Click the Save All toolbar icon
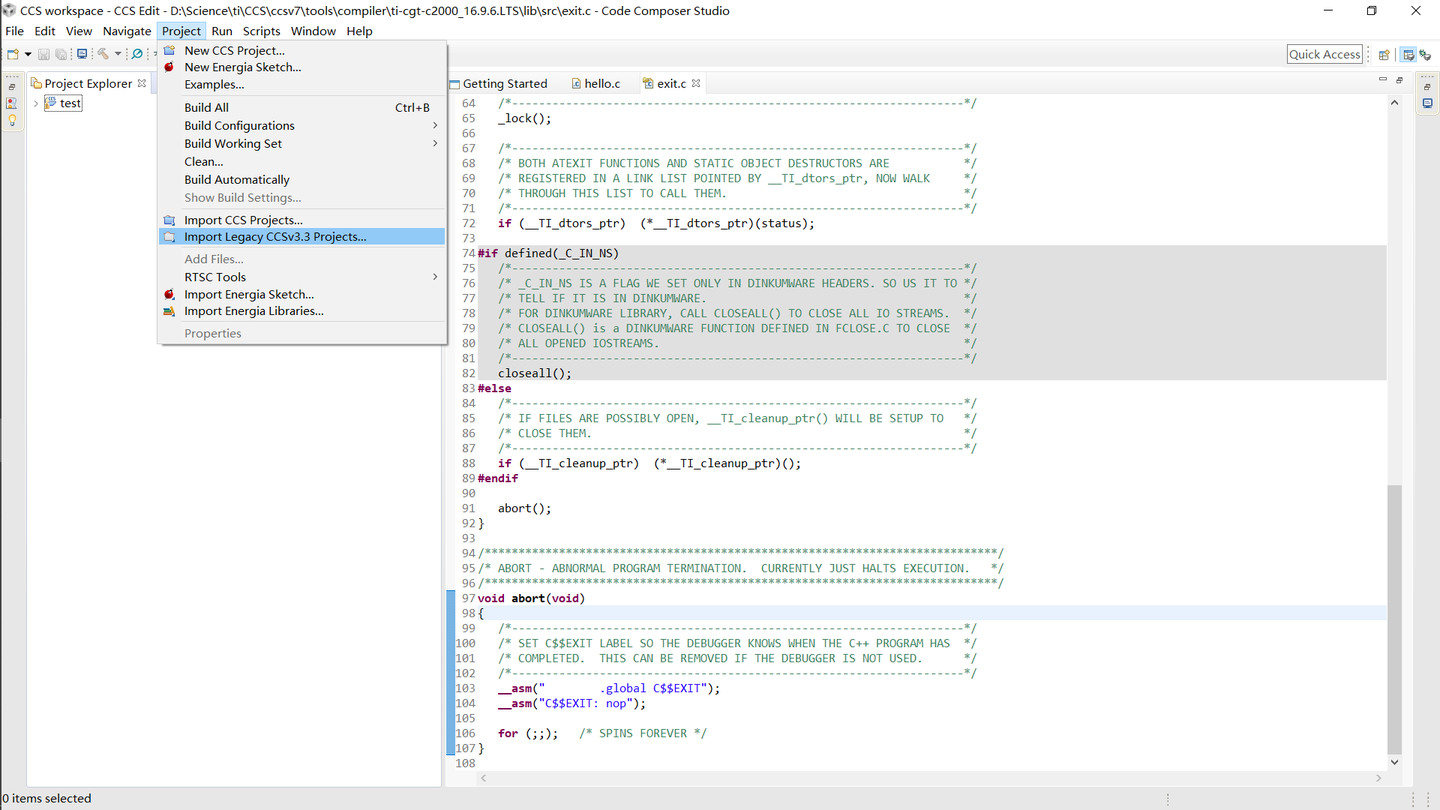Viewport: 1440px width, 810px height. (61, 54)
